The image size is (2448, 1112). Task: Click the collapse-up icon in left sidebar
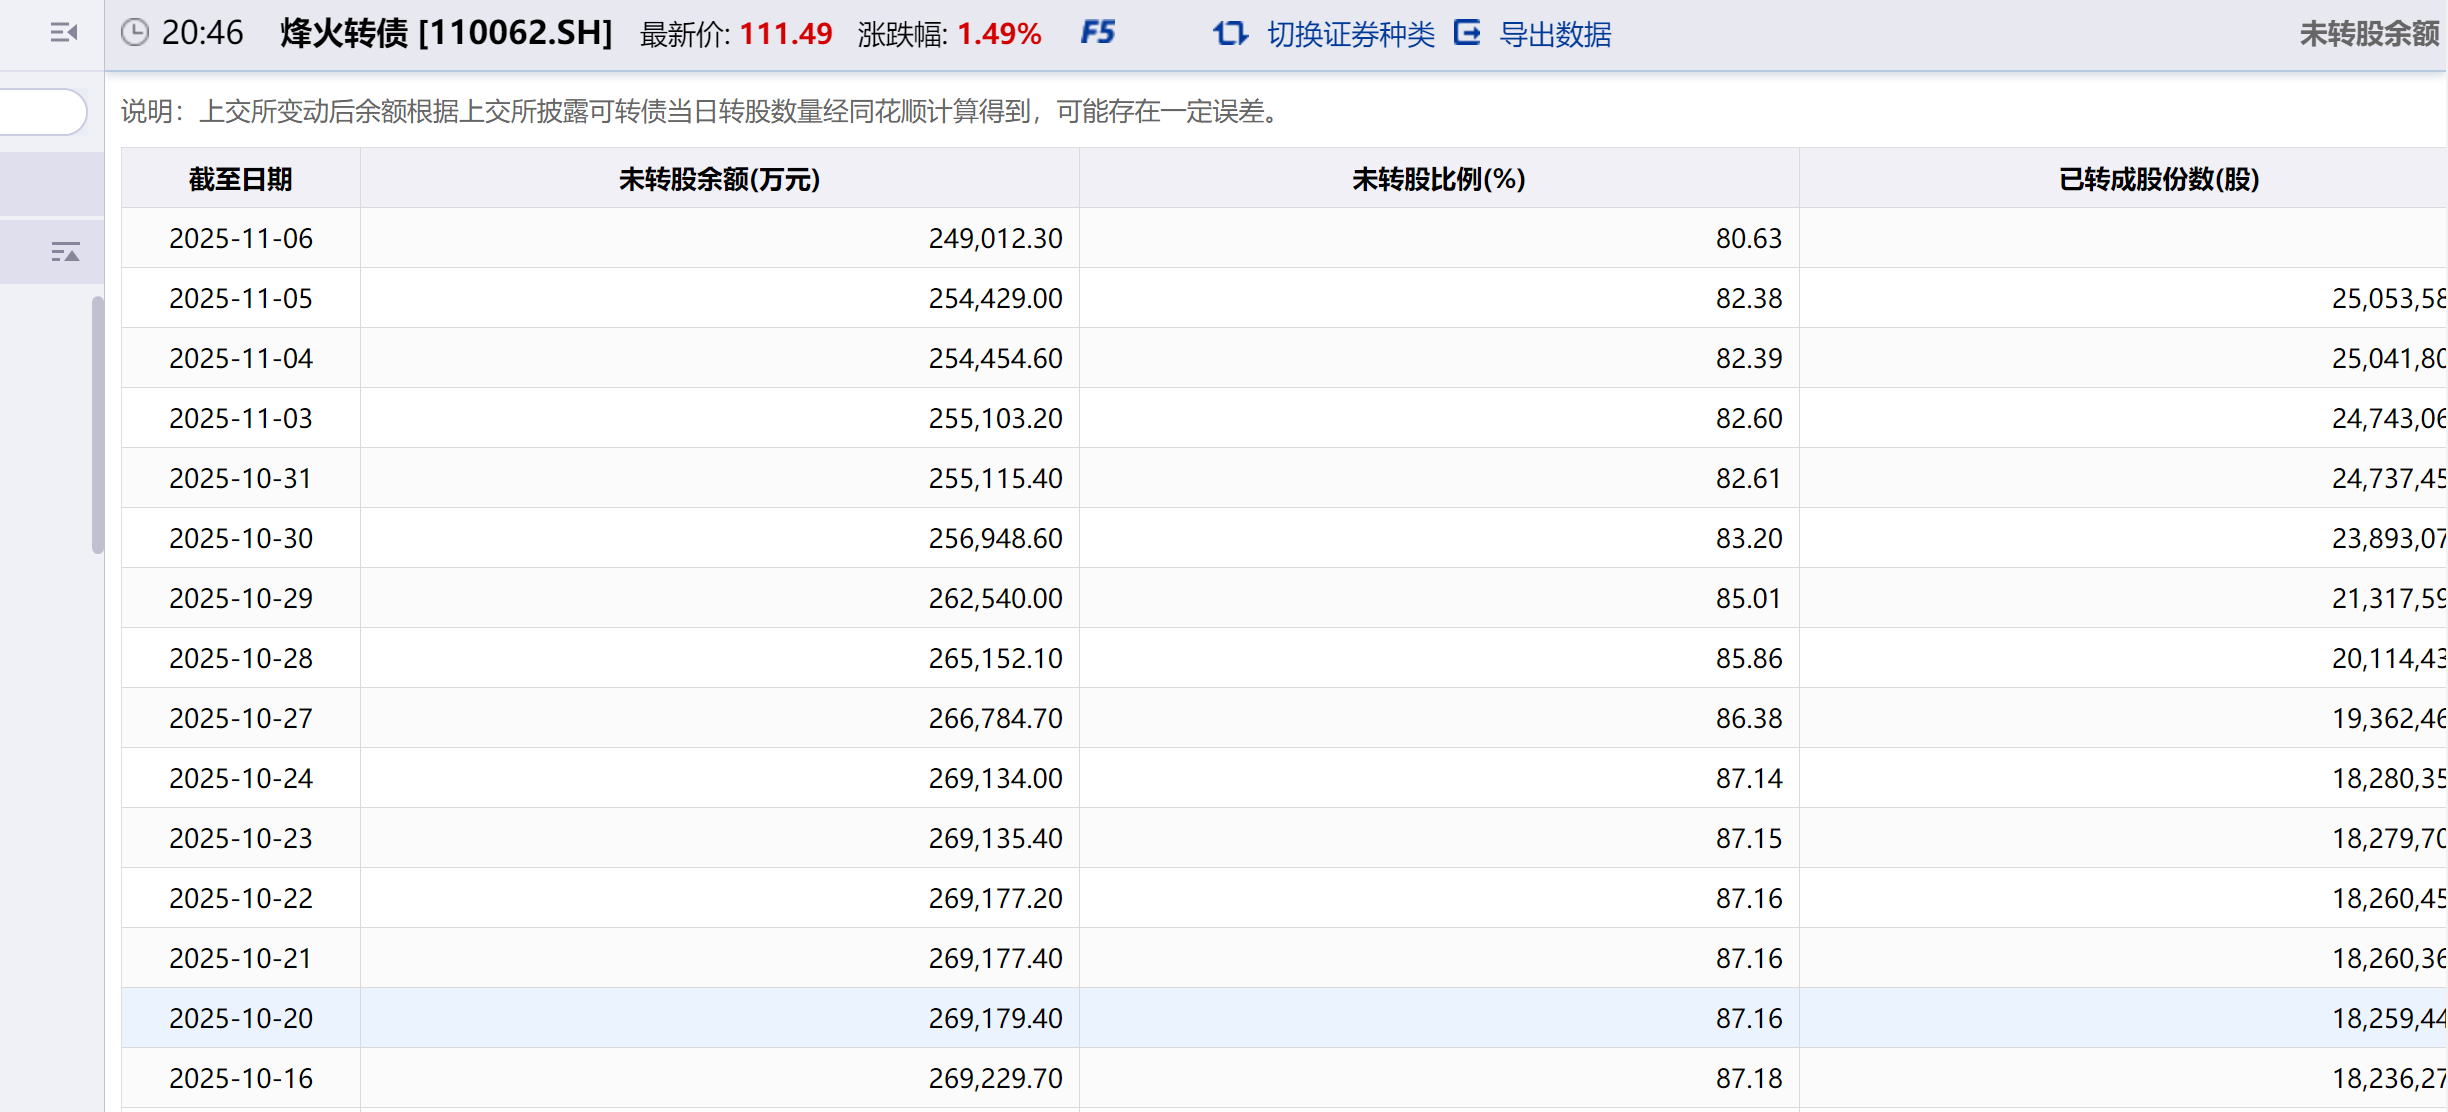click(65, 252)
